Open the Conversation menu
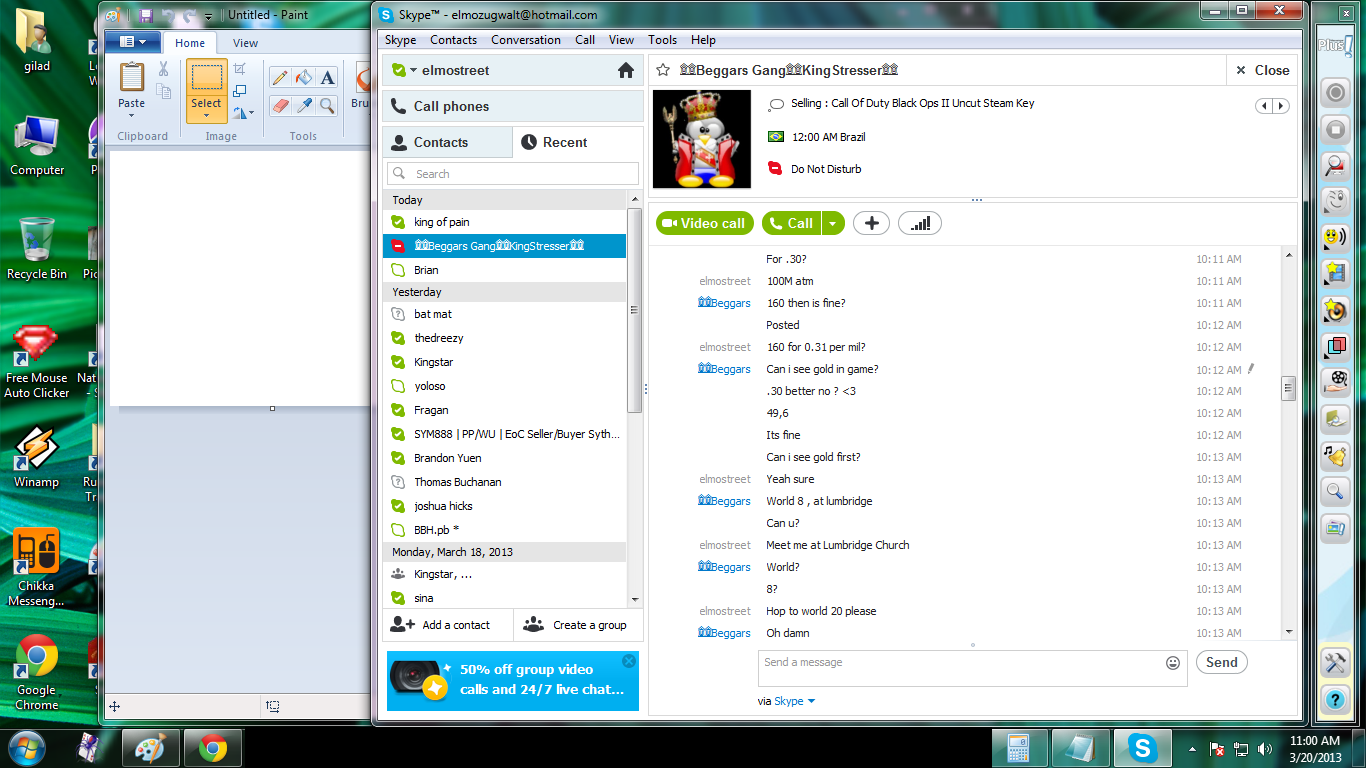This screenshot has height=768, width=1366. (526, 40)
